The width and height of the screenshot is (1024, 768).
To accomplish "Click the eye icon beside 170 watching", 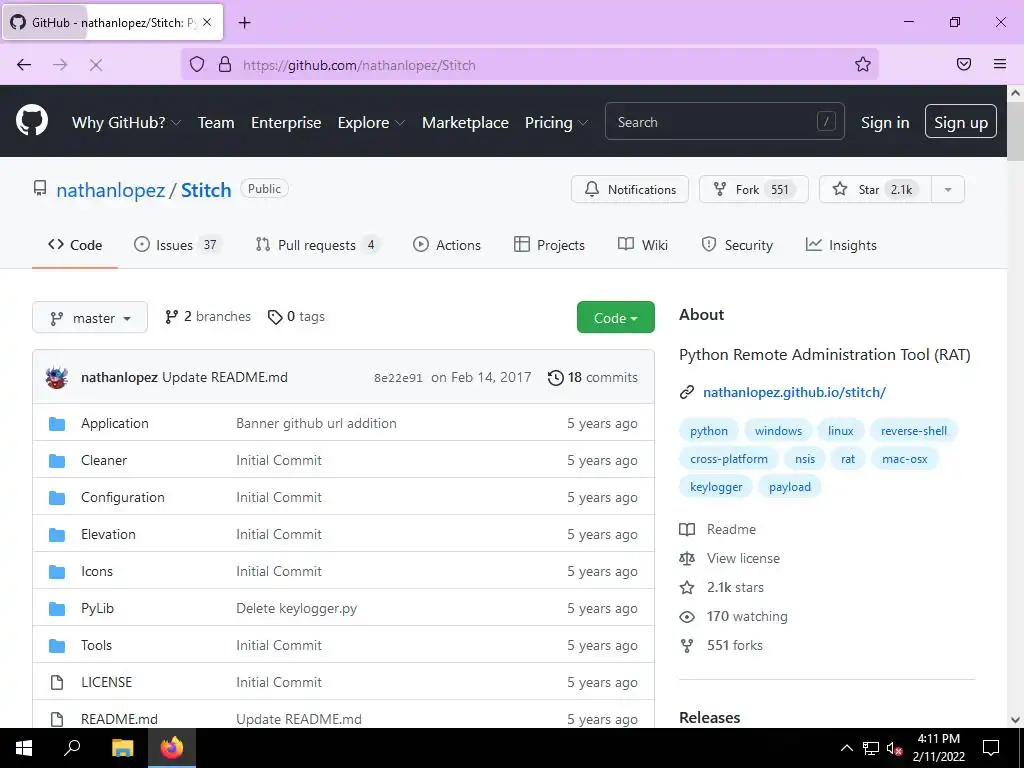I will click(686, 616).
